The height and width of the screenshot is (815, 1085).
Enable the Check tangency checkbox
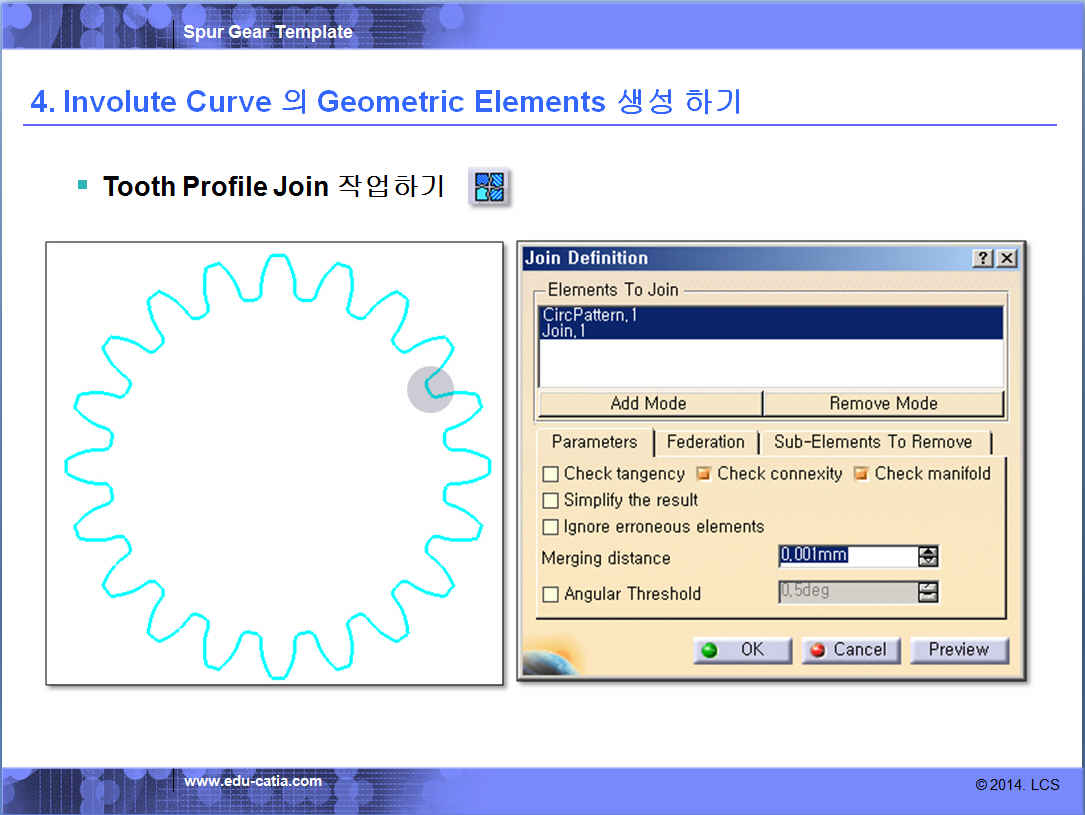coord(551,474)
